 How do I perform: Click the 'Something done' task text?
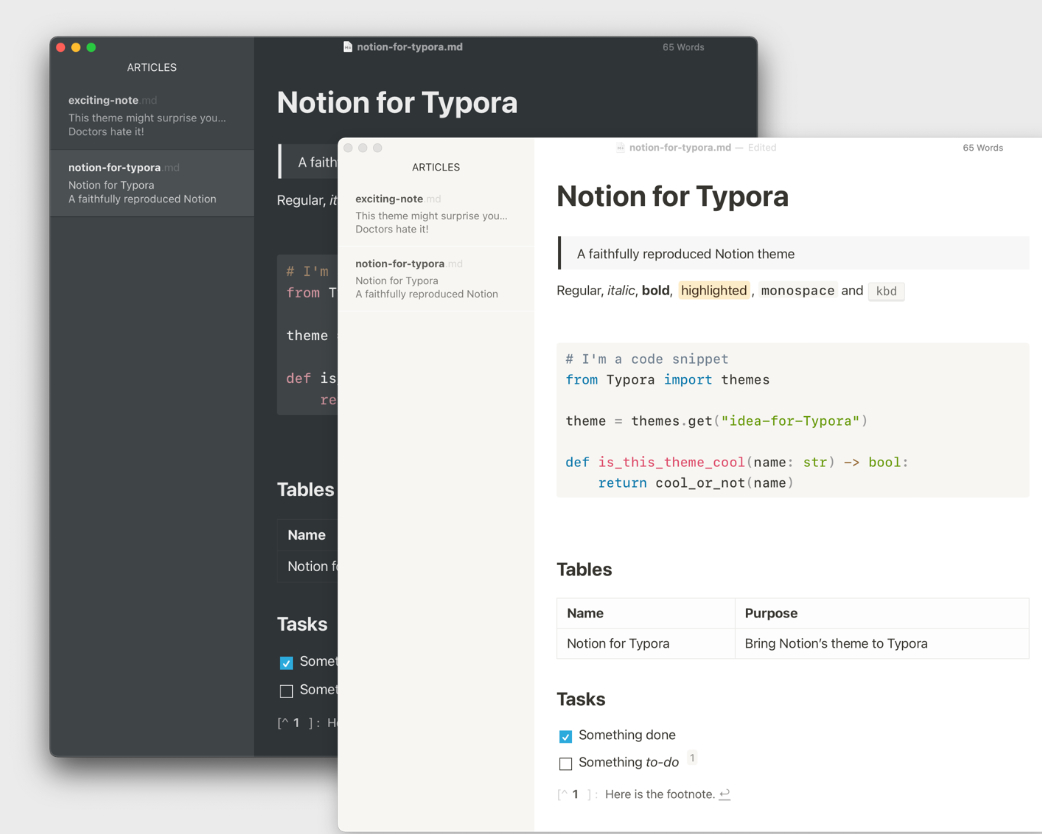627,735
